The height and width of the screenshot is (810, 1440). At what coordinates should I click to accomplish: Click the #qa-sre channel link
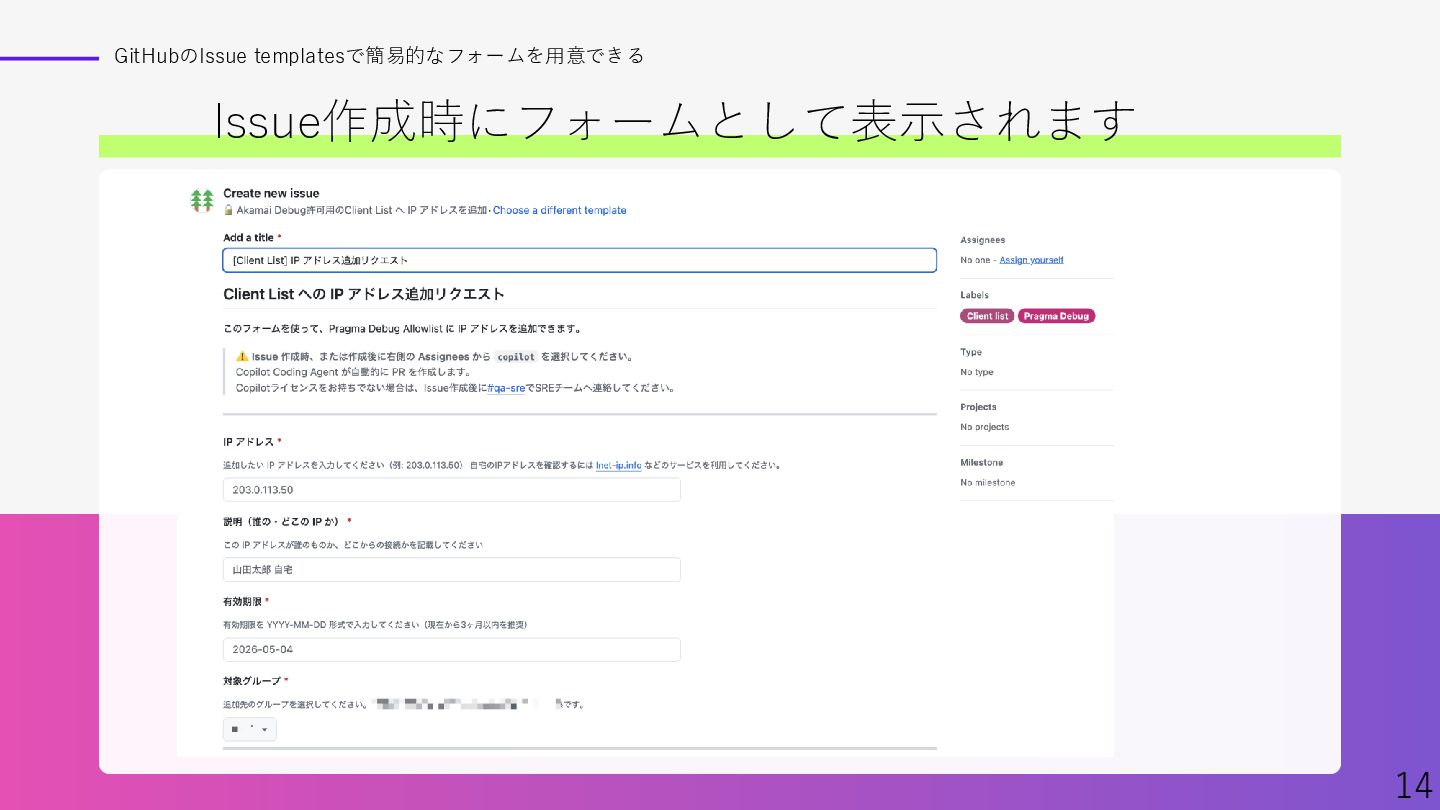(x=506, y=388)
